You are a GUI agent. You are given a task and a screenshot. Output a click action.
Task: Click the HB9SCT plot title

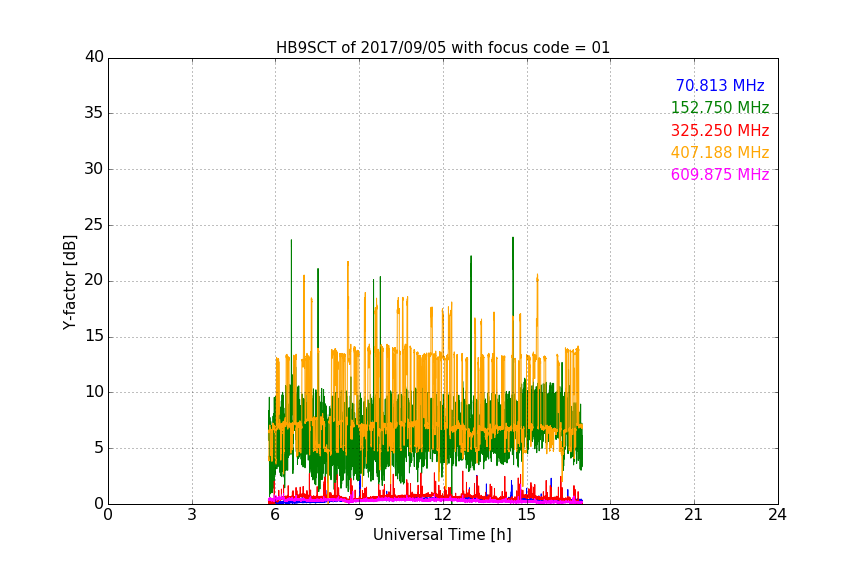click(x=443, y=48)
